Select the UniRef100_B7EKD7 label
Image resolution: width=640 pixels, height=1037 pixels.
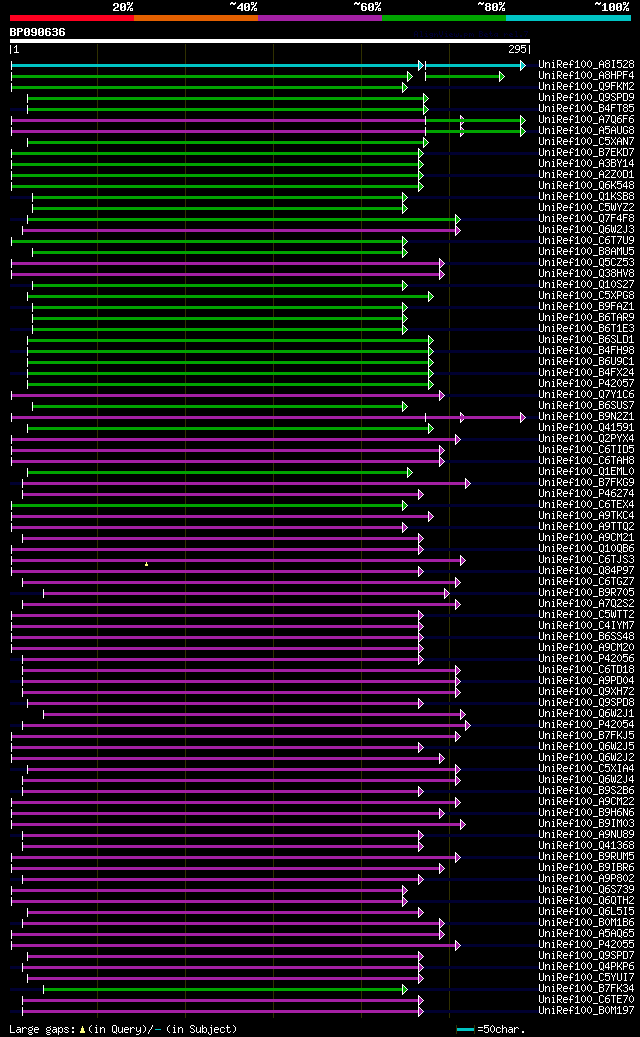pos(586,153)
